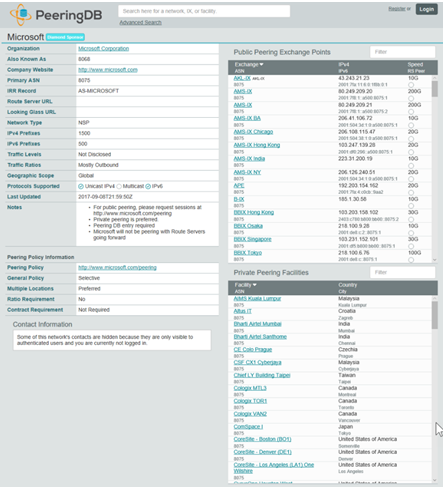
Task: Click the Country column header
Action: pyautogui.click(x=348, y=285)
